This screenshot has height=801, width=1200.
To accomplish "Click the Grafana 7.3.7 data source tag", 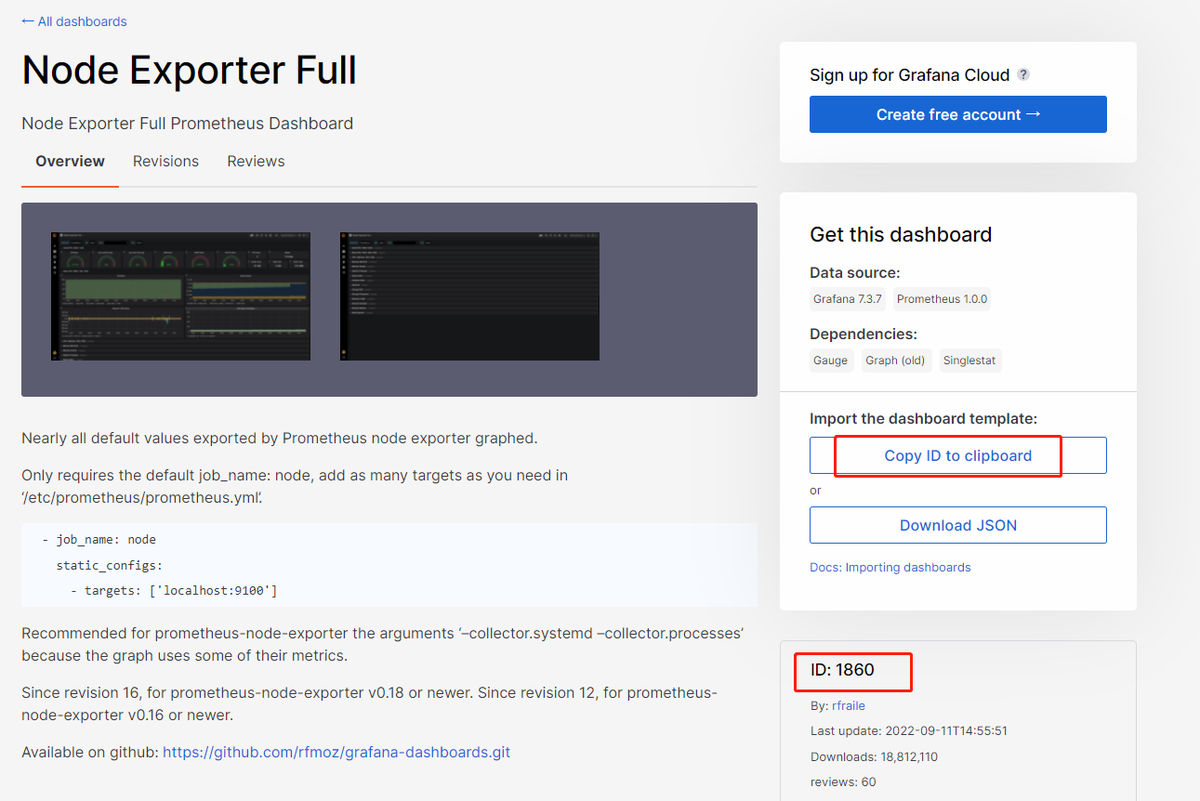I will pyautogui.click(x=848, y=299).
